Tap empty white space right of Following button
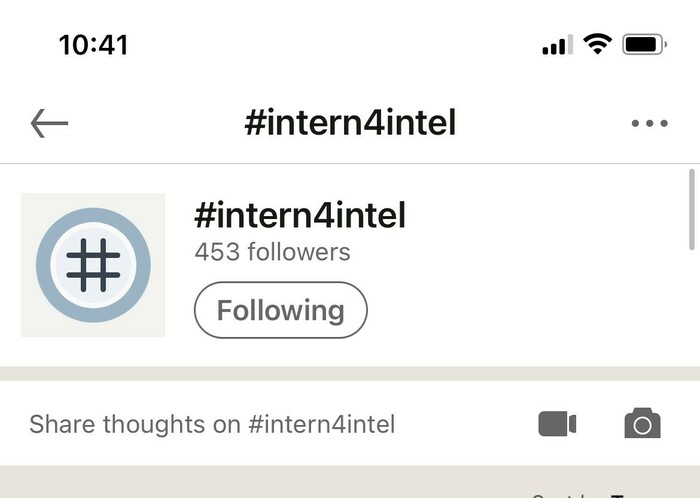Image resolution: width=700 pixels, height=498 pixels. [520, 310]
